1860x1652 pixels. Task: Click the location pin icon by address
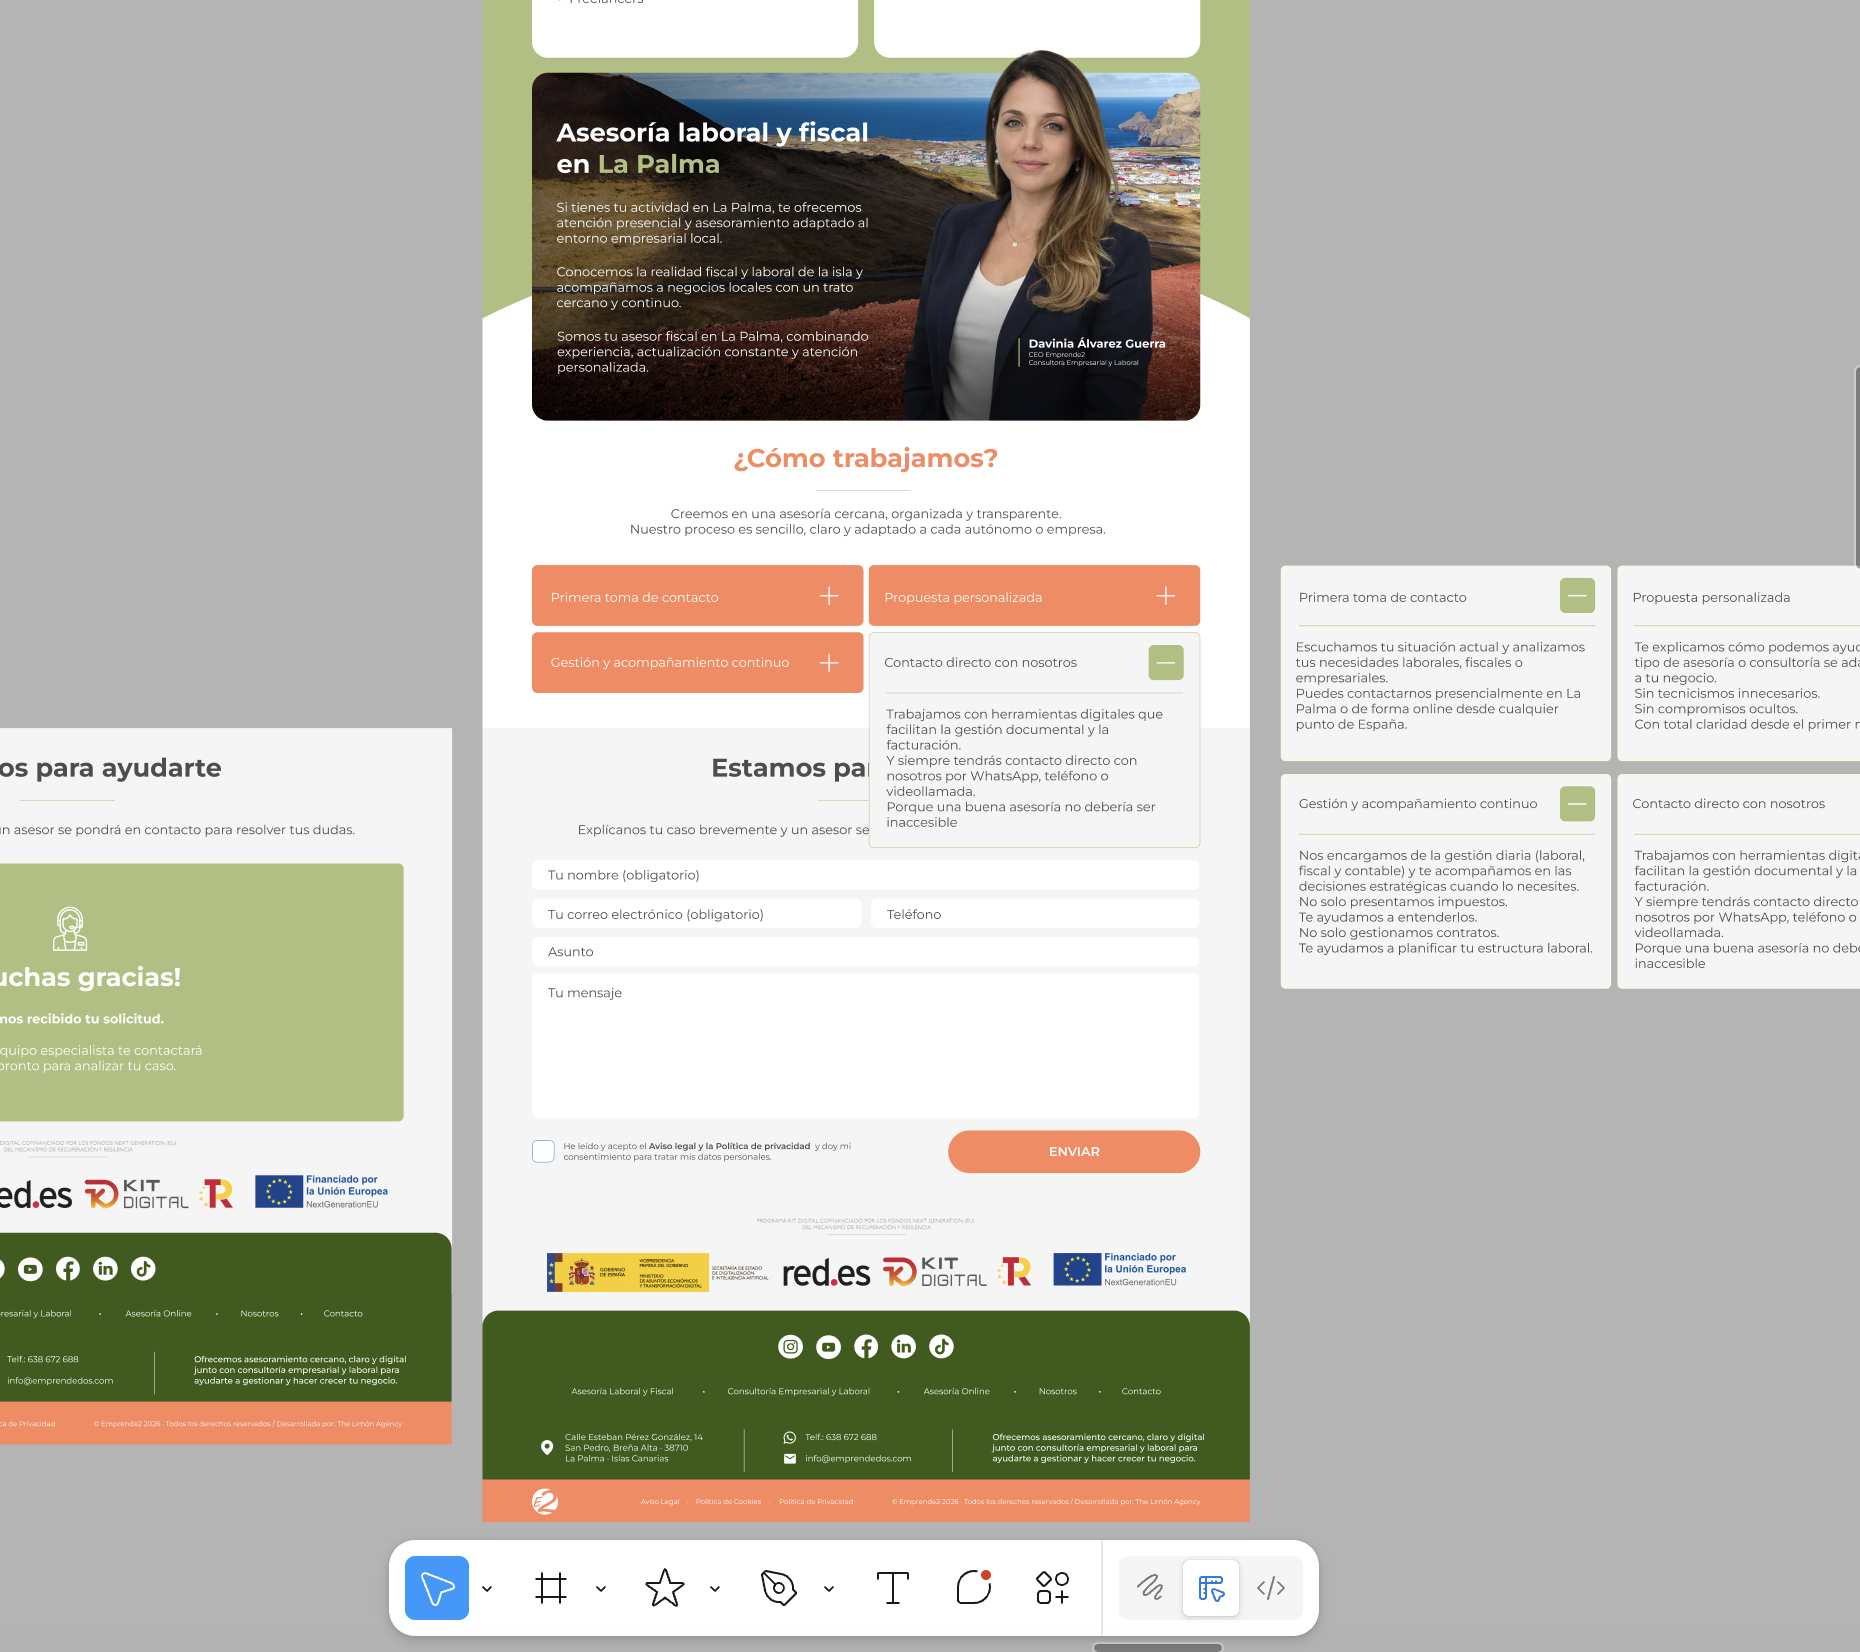[x=547, y=1447]
